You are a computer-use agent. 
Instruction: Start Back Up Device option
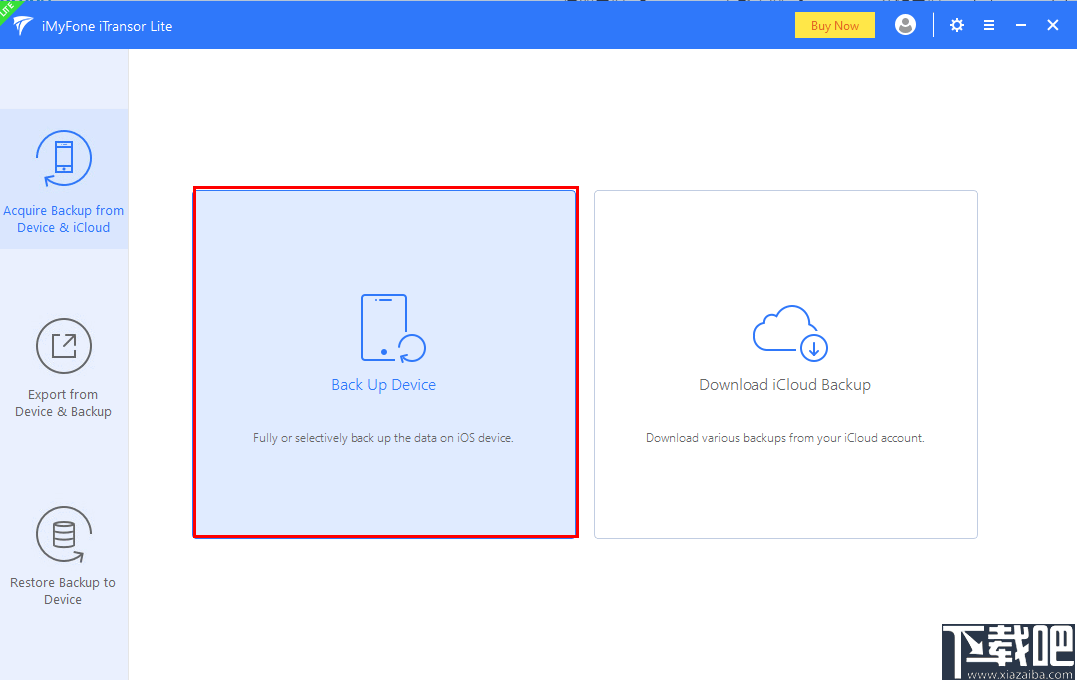pyautogui.click(x=384, y=384)
